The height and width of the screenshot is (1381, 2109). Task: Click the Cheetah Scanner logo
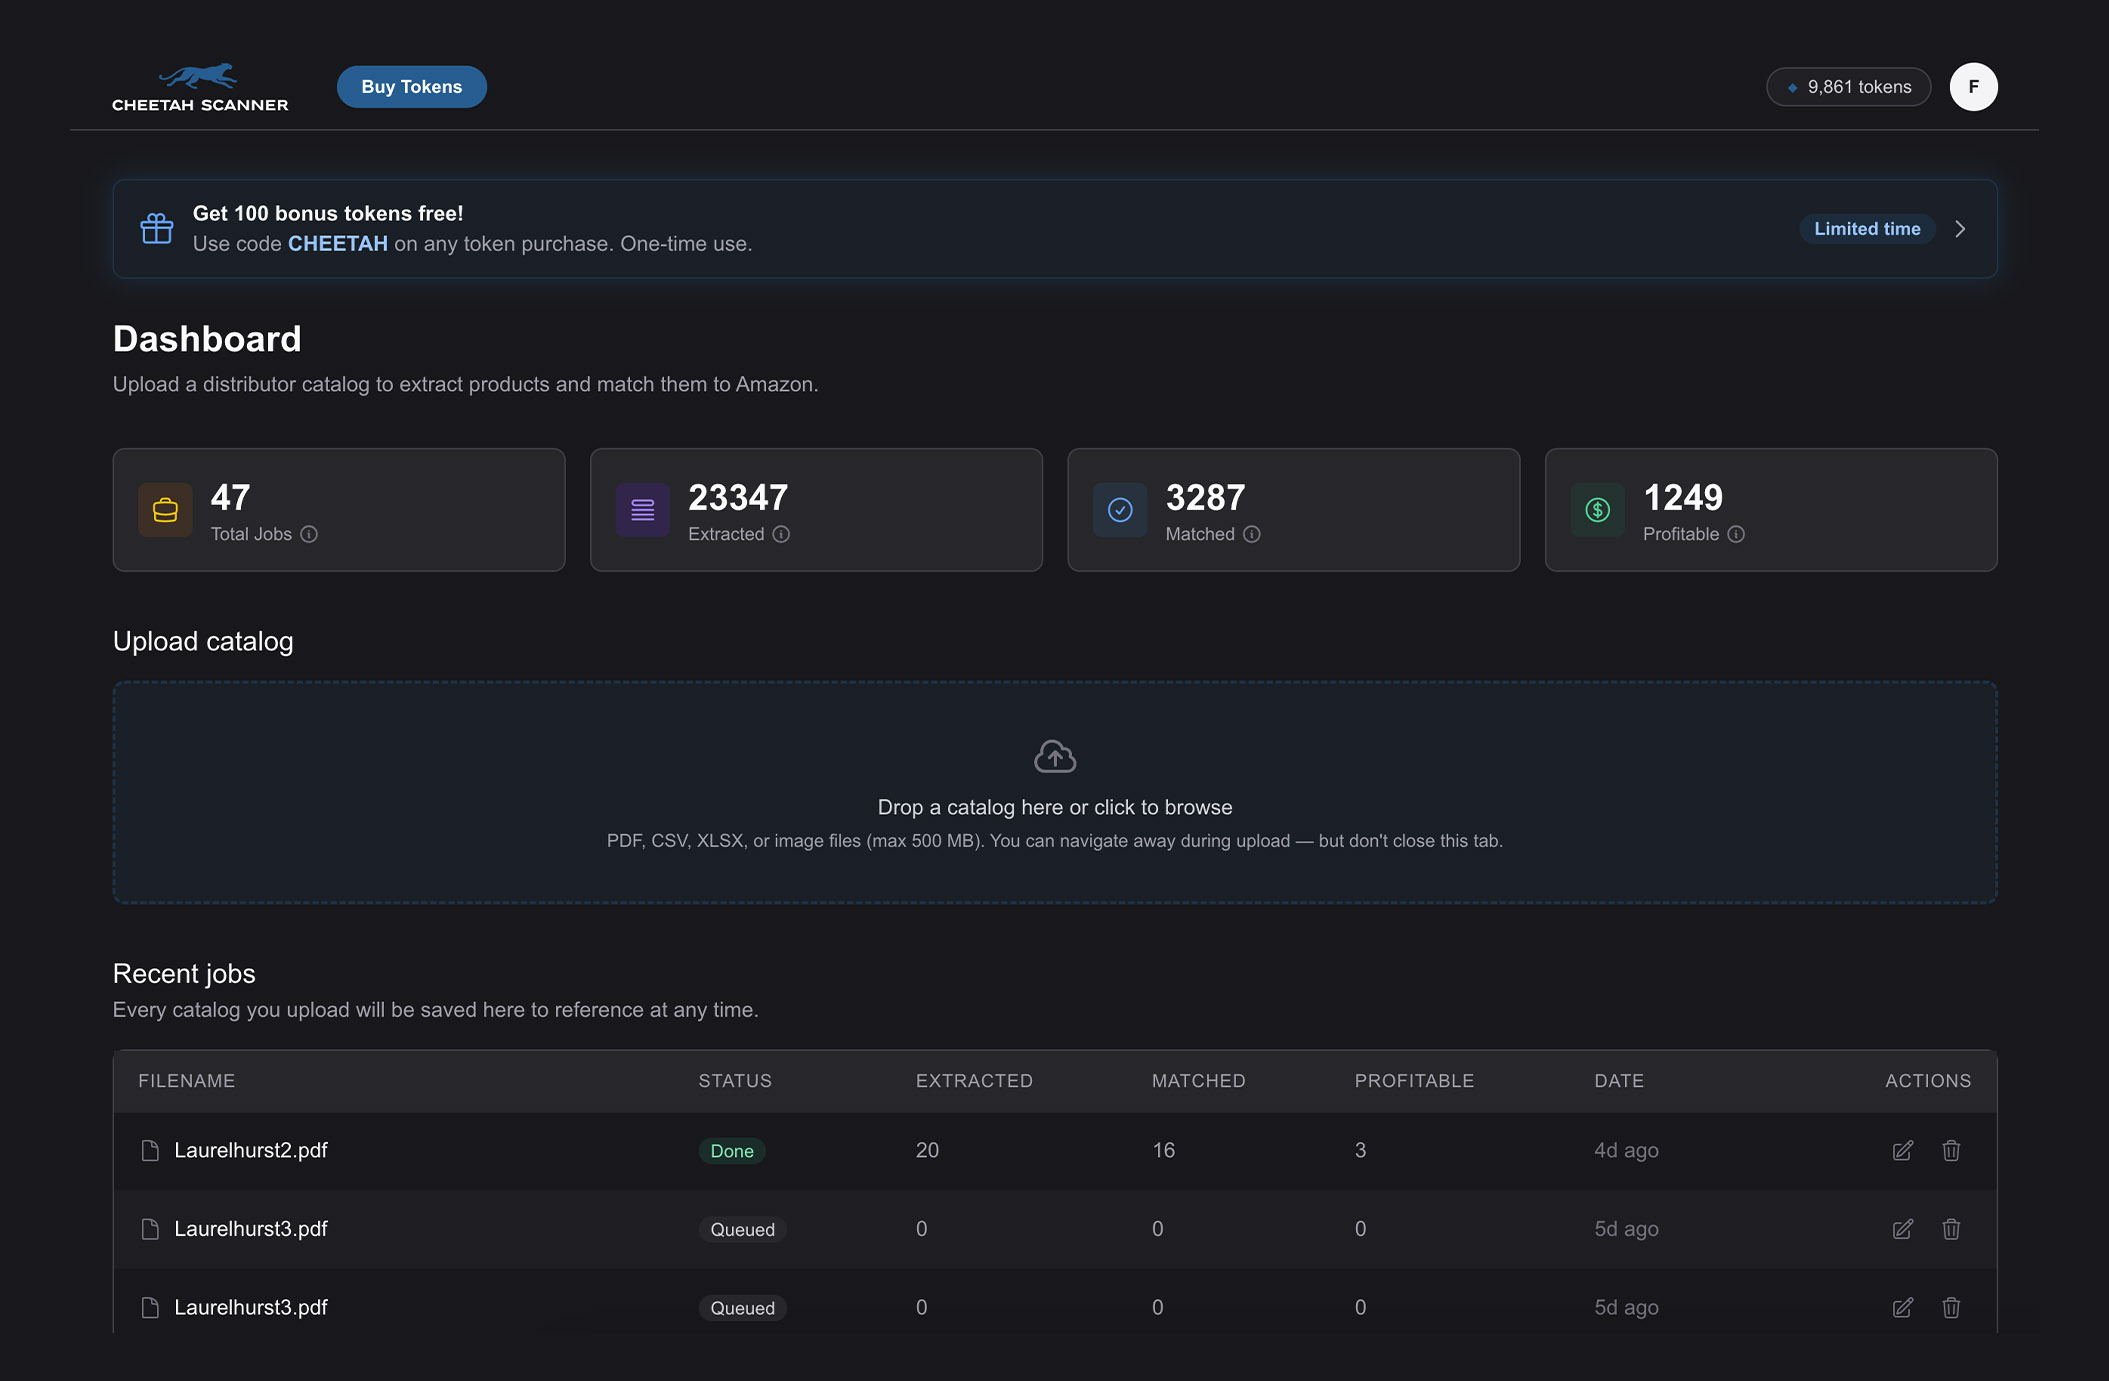click(200, 87)
